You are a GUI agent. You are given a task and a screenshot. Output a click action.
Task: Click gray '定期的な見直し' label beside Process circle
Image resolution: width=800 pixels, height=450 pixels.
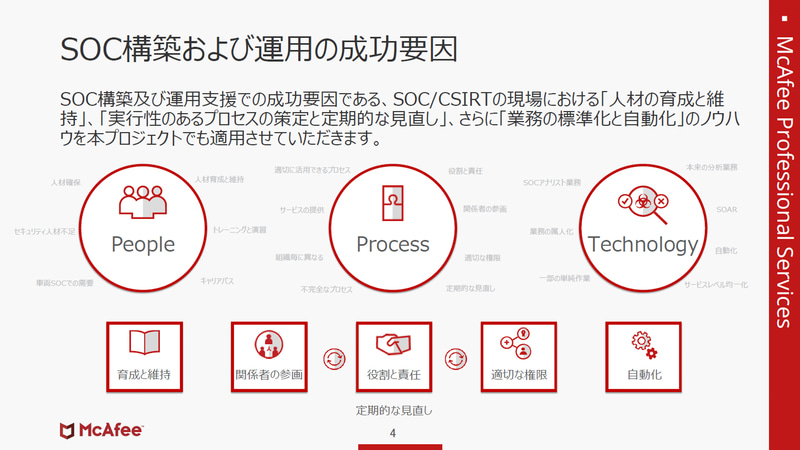point(470,288)
